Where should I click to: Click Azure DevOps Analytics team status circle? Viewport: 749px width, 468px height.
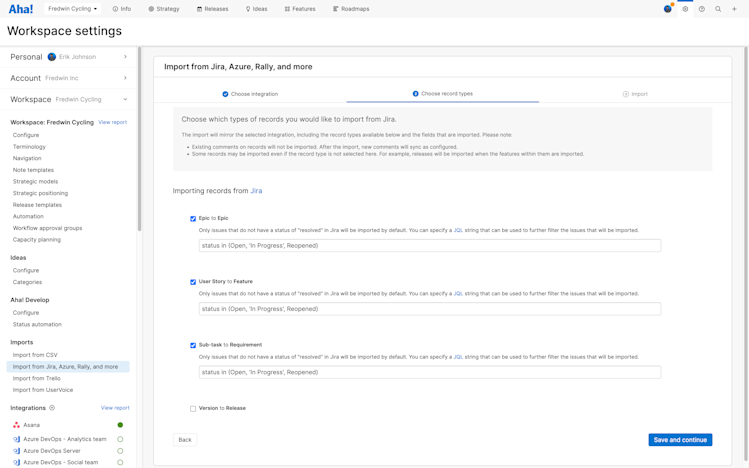pos(120,439)
